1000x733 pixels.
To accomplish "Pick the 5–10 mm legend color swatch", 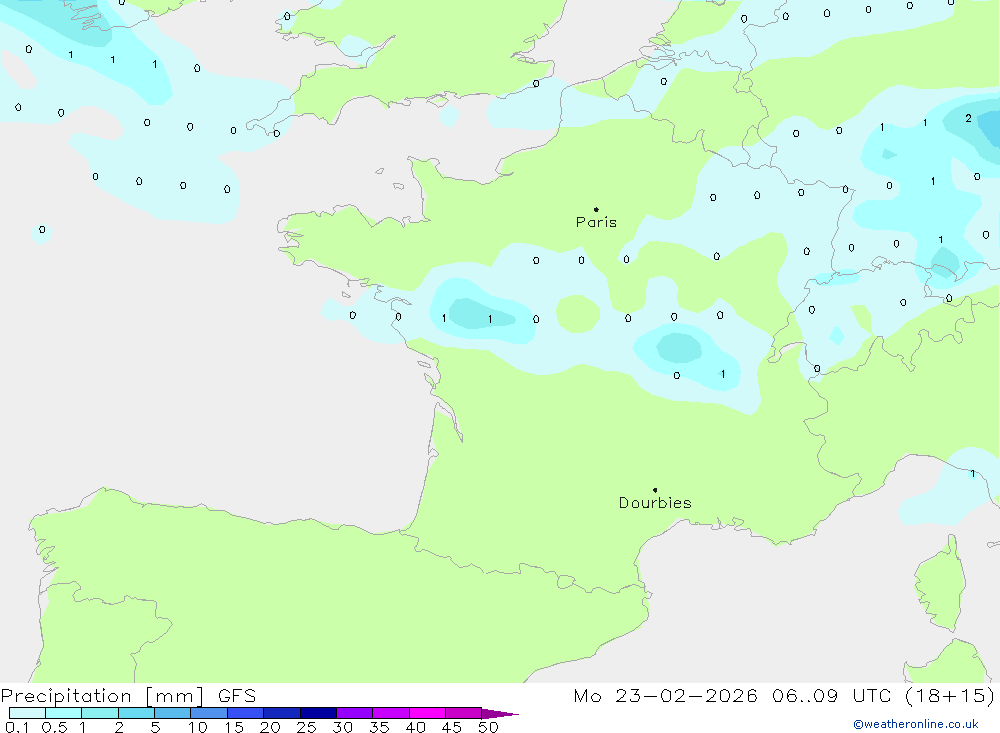I will coord(173,713).
